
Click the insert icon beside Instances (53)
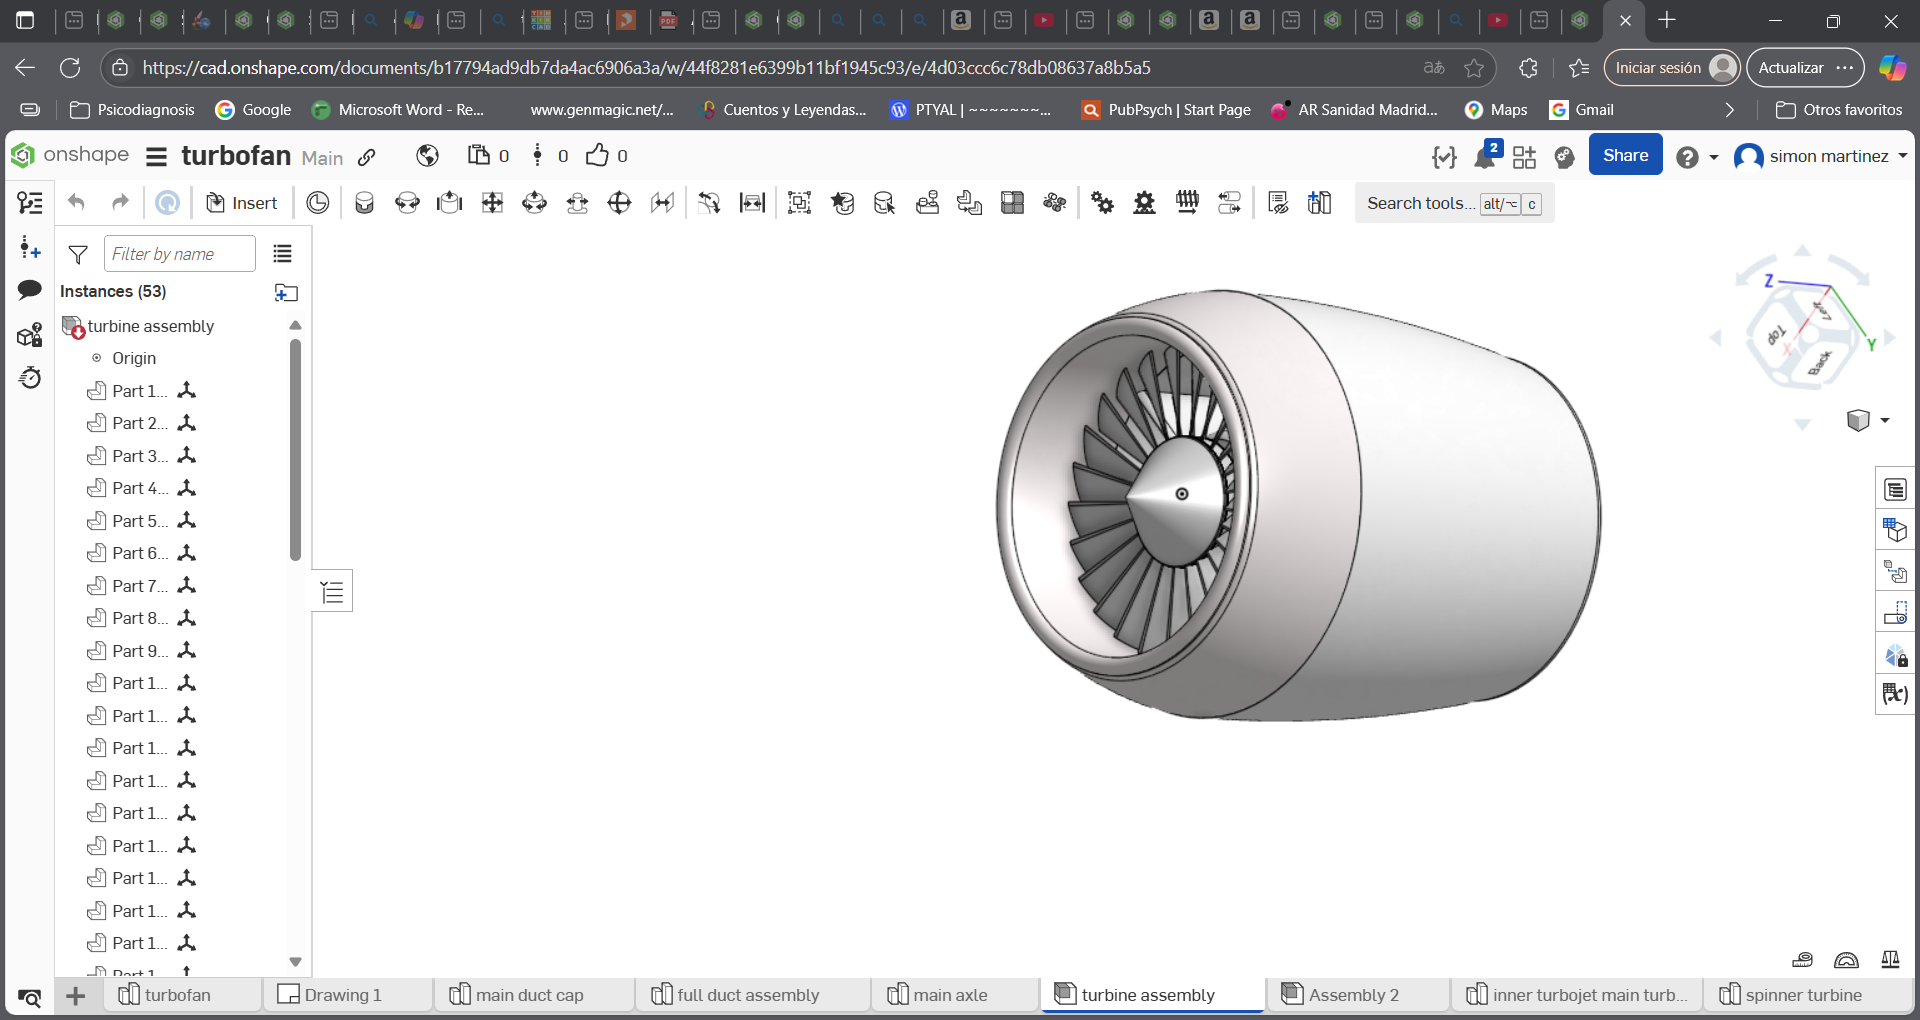pyautogui.click(x=287, y=292)
